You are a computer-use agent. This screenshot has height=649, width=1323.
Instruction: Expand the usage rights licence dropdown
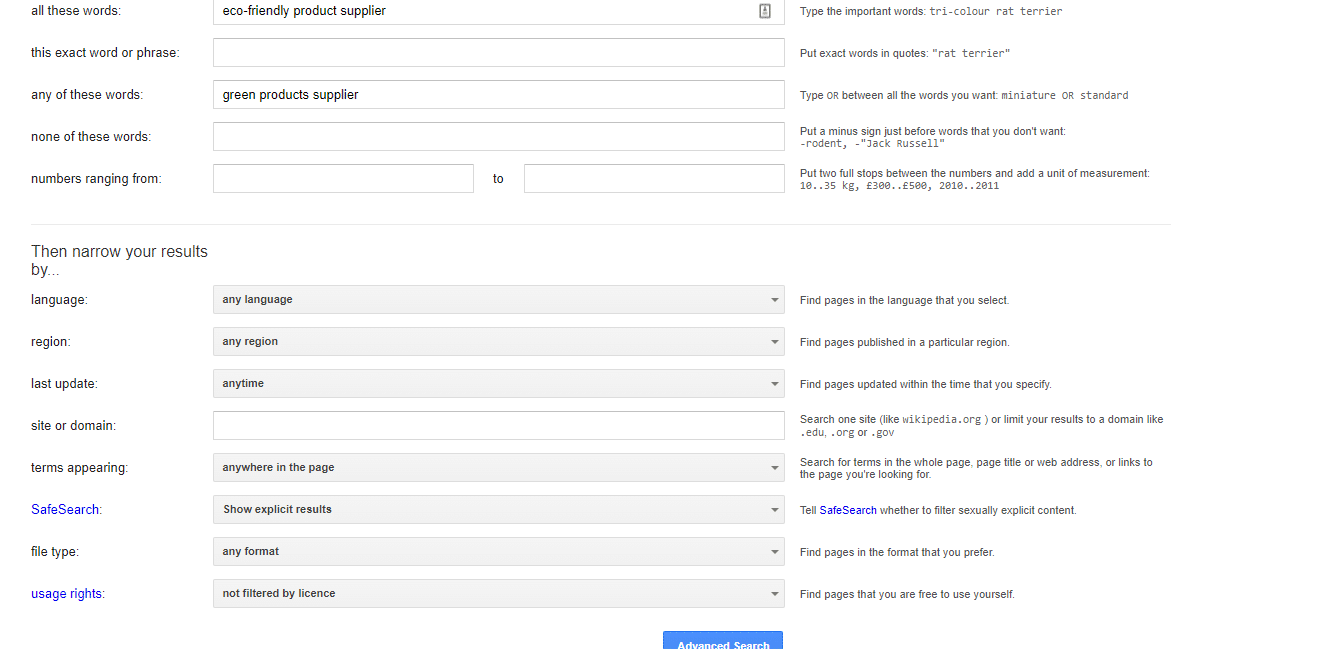pos(498,594)
